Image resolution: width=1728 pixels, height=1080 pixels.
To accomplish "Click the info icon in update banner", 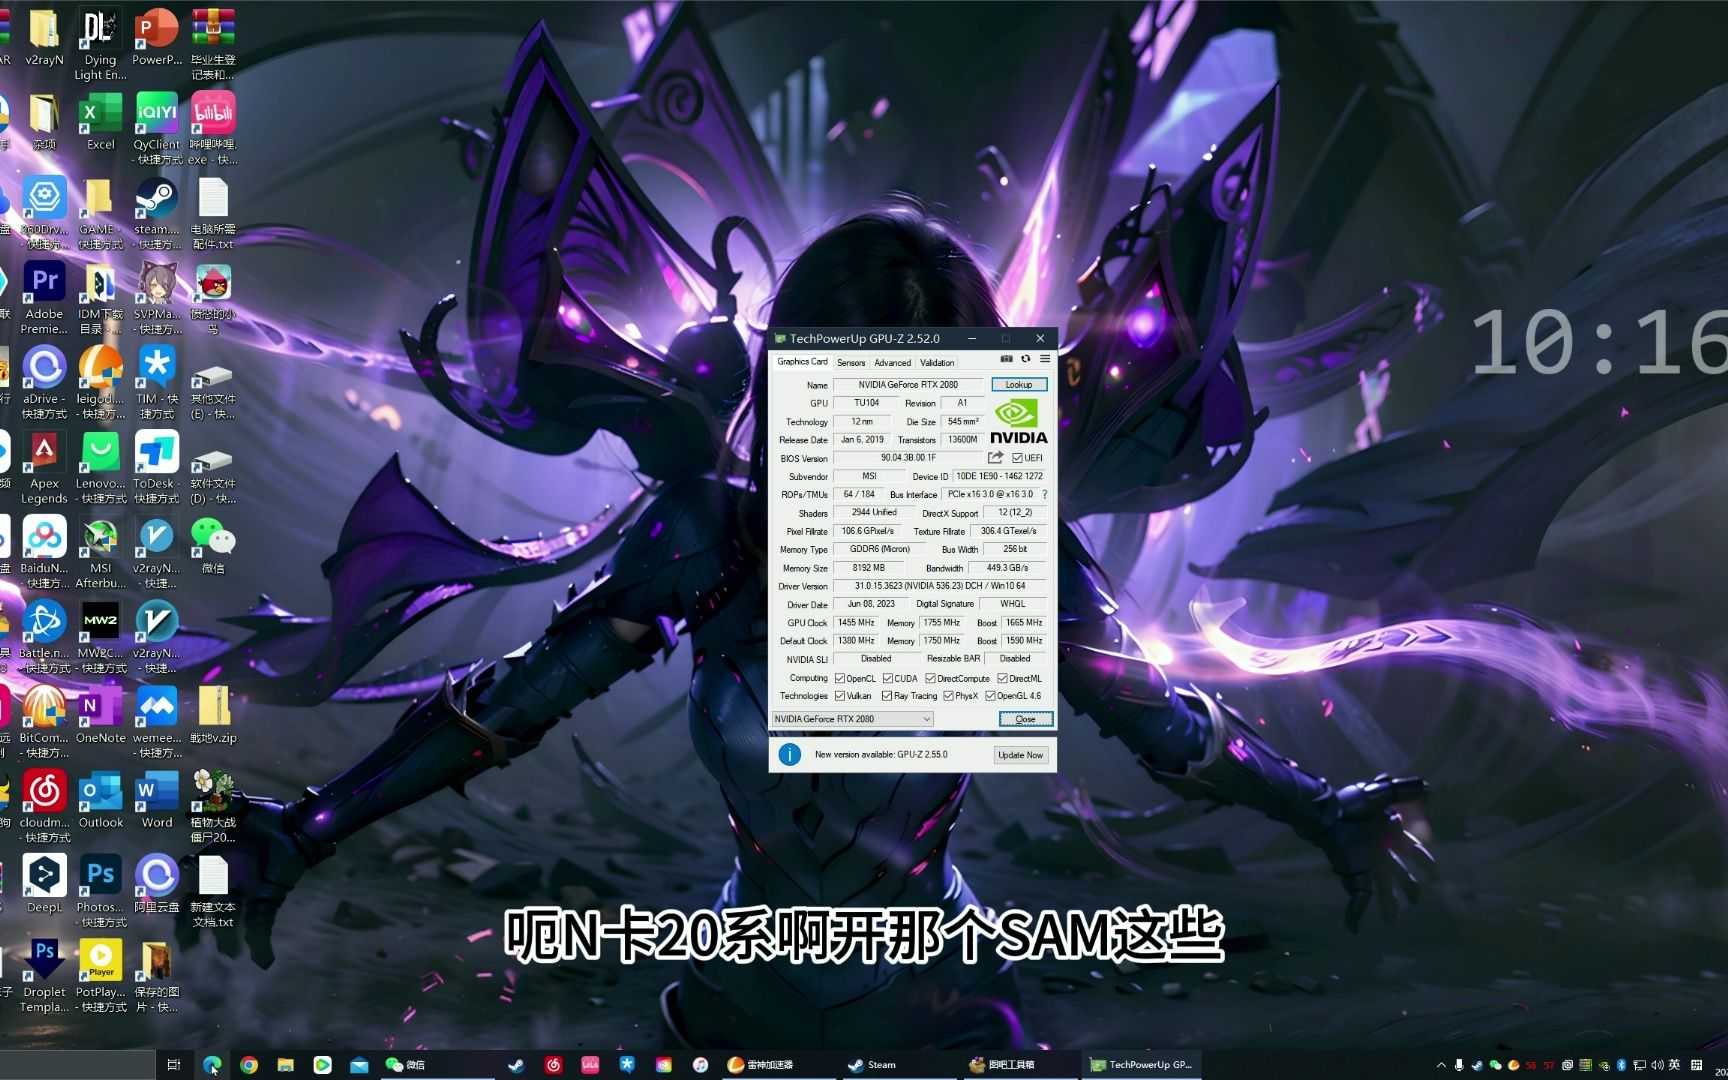I will tap(789, 754).
